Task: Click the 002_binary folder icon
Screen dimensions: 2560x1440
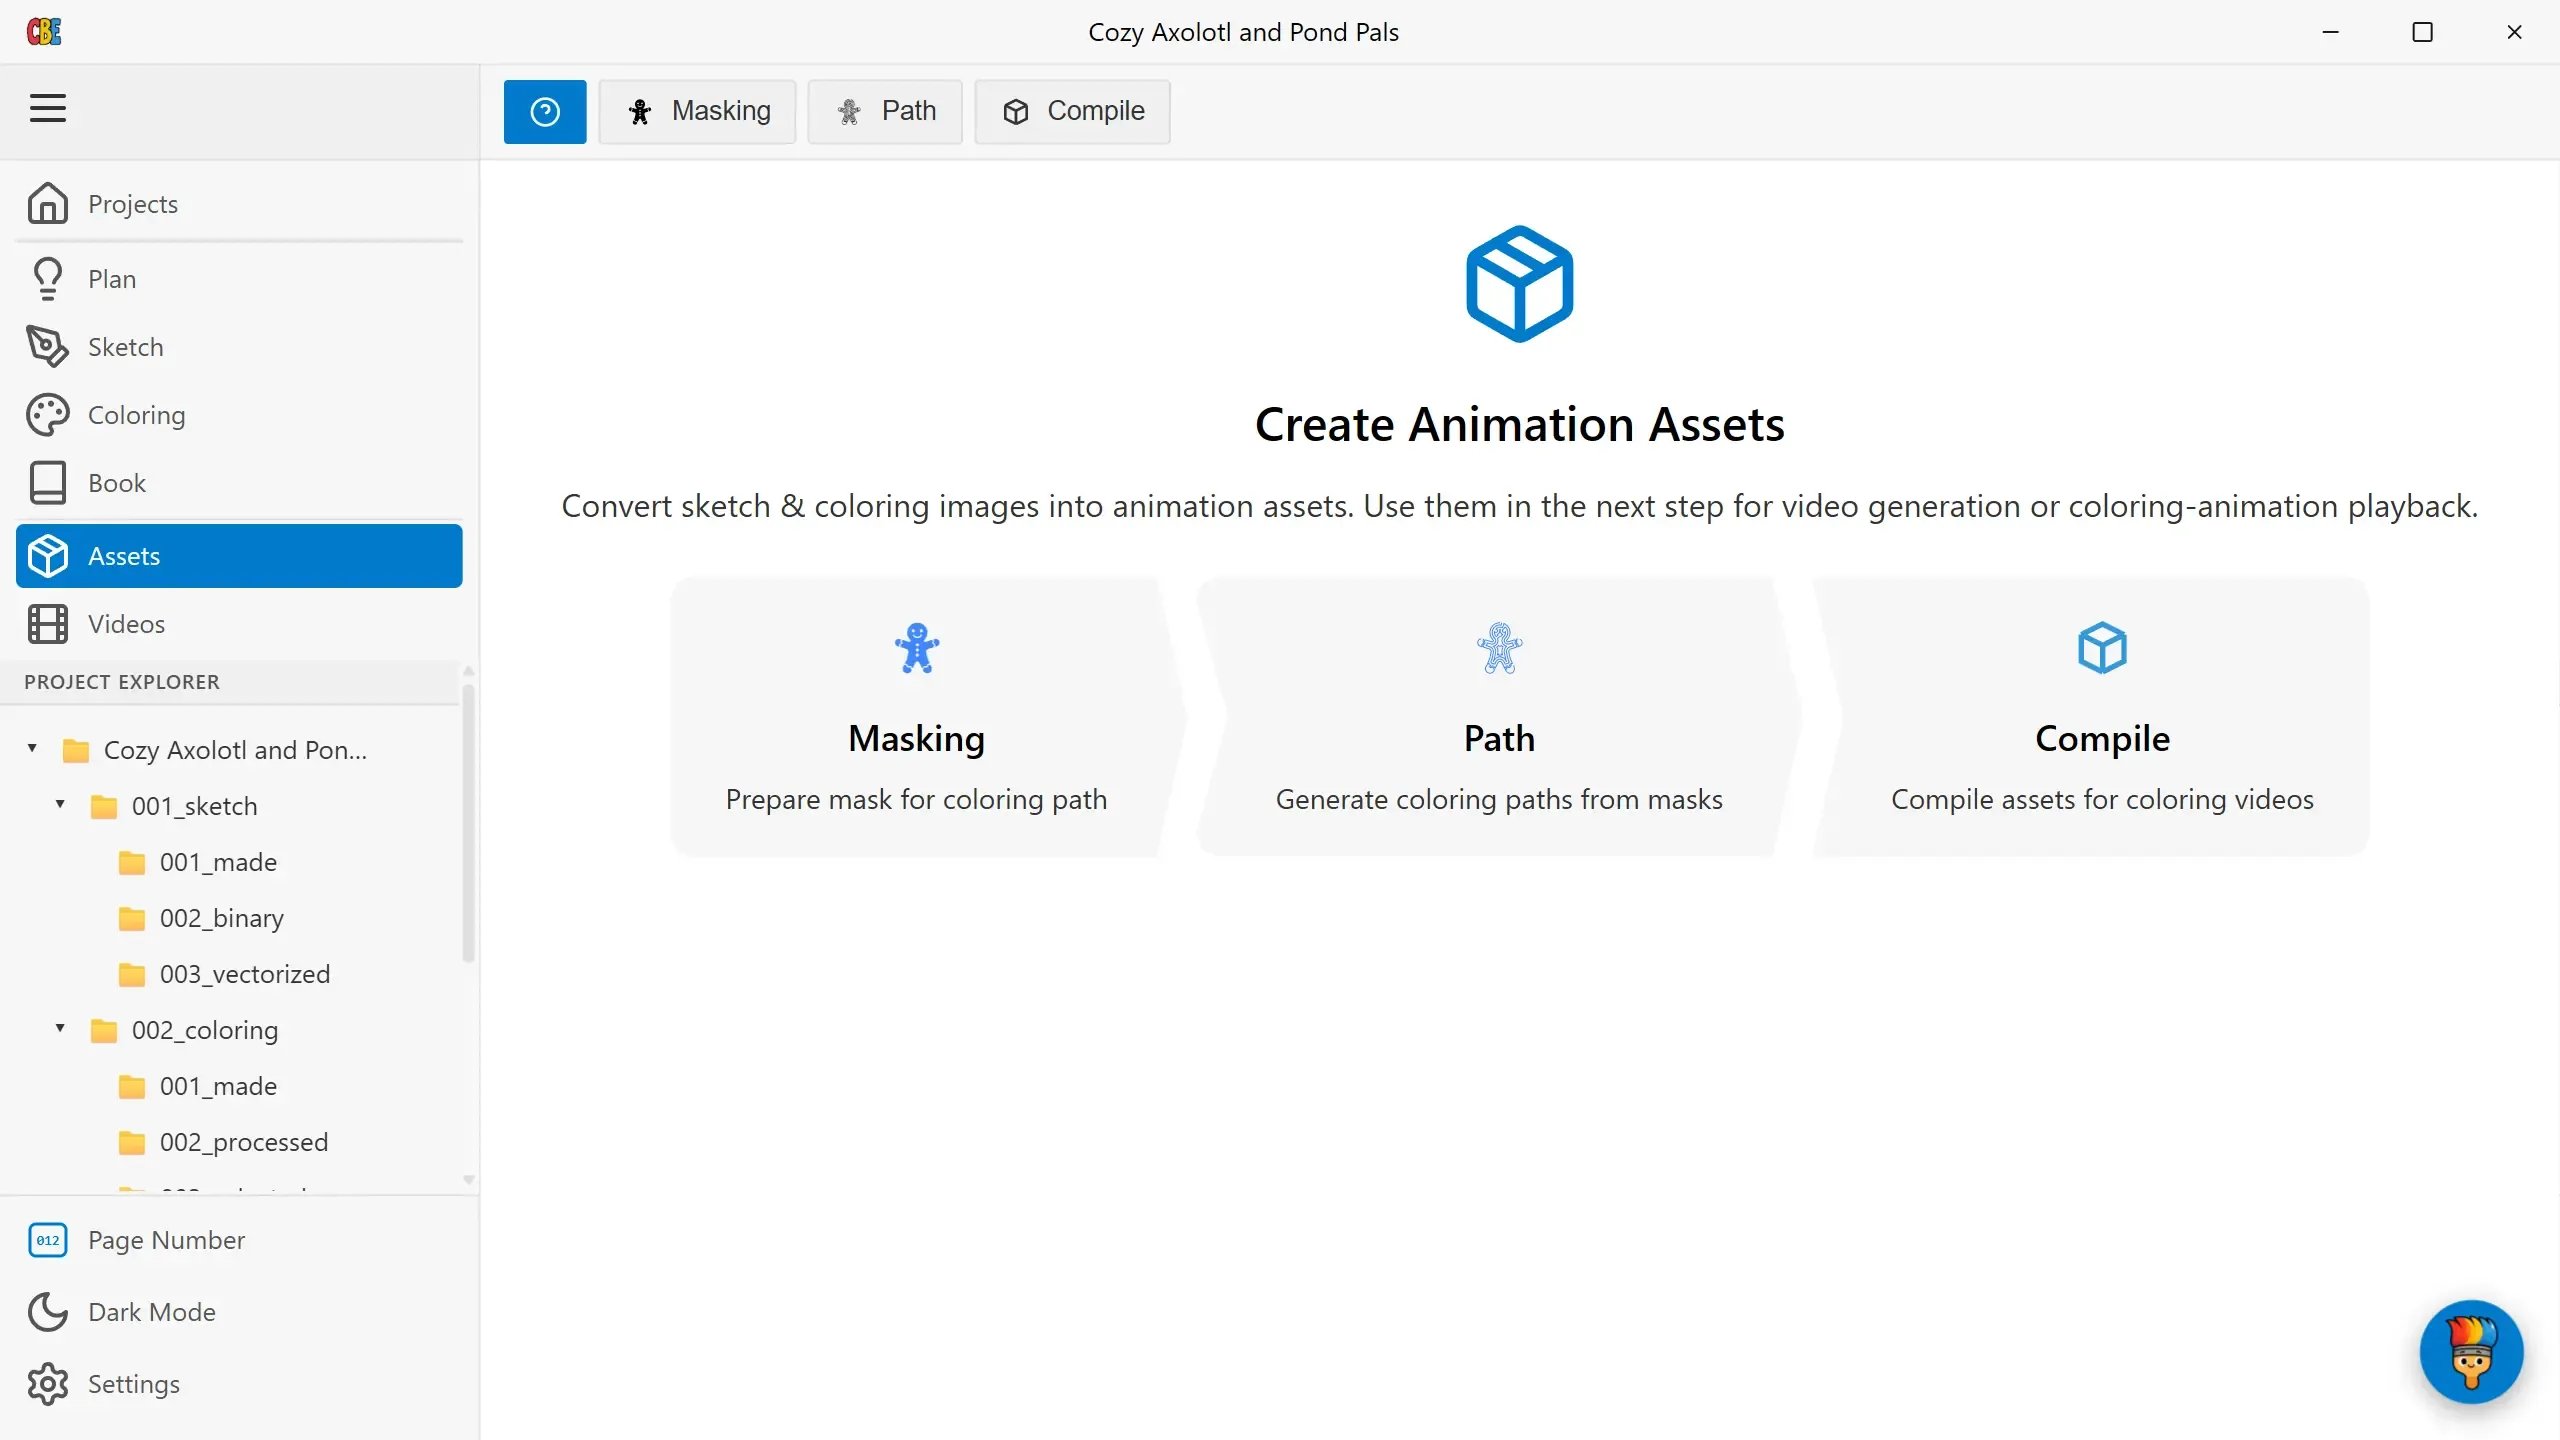Action: (132, 918)
